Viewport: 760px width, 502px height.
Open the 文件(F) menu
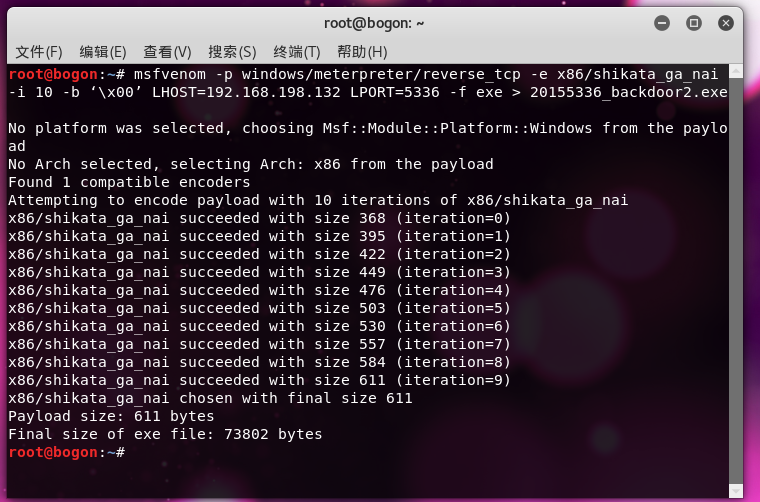pyautogui.click(x=39, y=52)
